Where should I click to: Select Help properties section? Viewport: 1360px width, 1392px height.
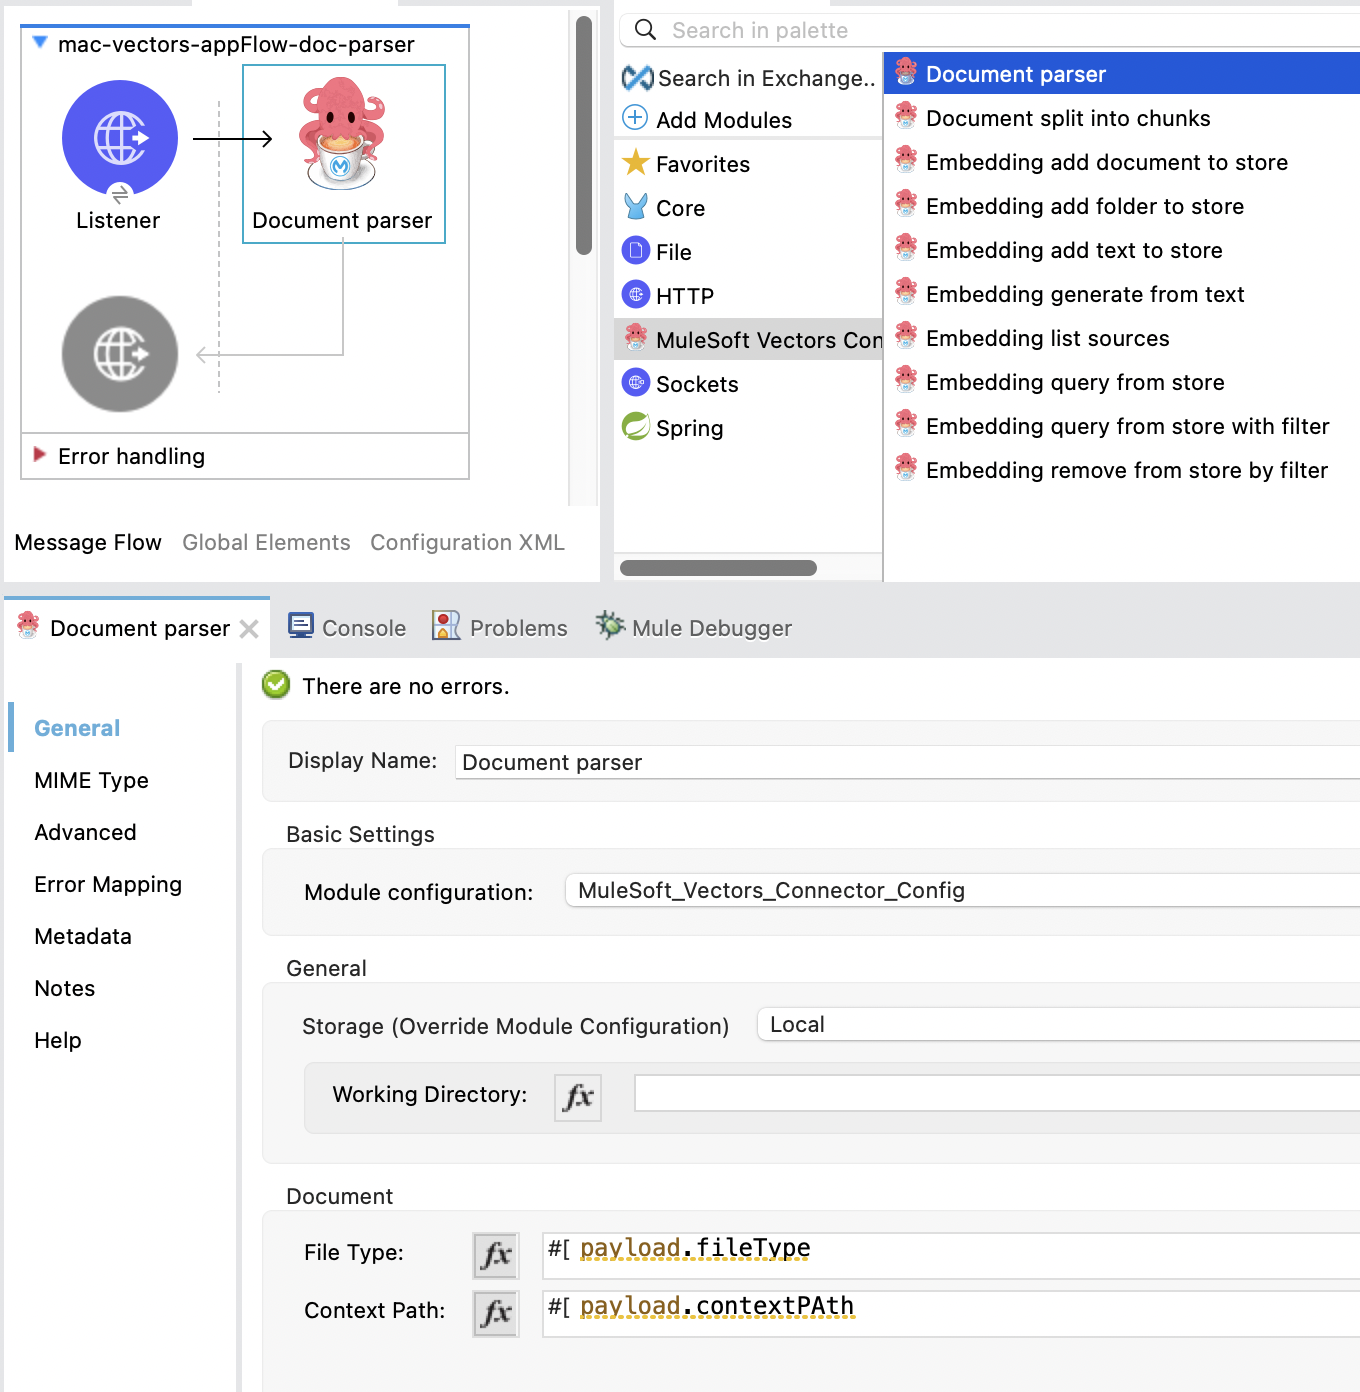click(58, 1040)
